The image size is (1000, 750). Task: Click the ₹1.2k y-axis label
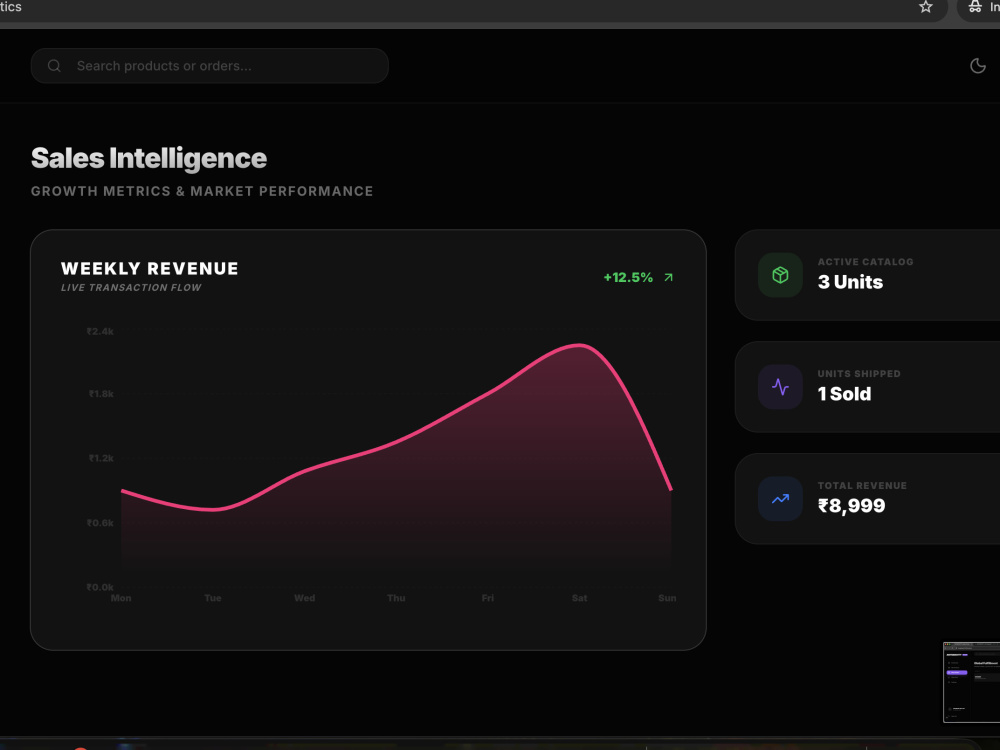coord(101,458)
